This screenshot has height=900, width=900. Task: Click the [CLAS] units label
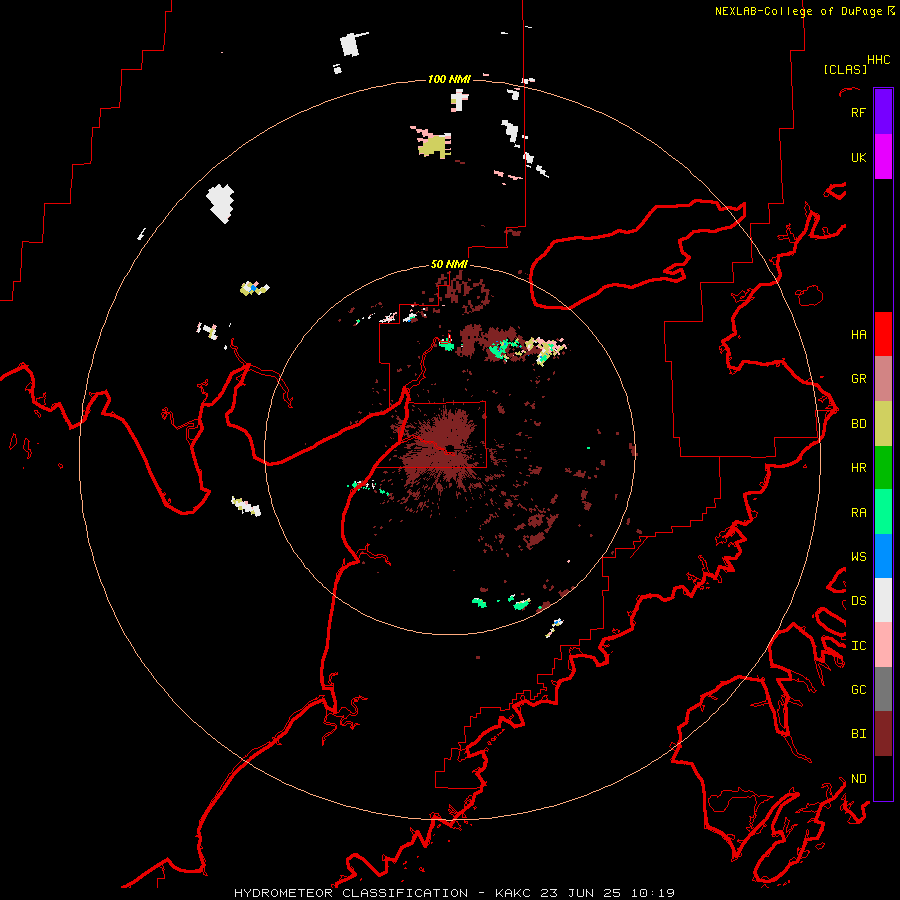[x=844, y=69]
